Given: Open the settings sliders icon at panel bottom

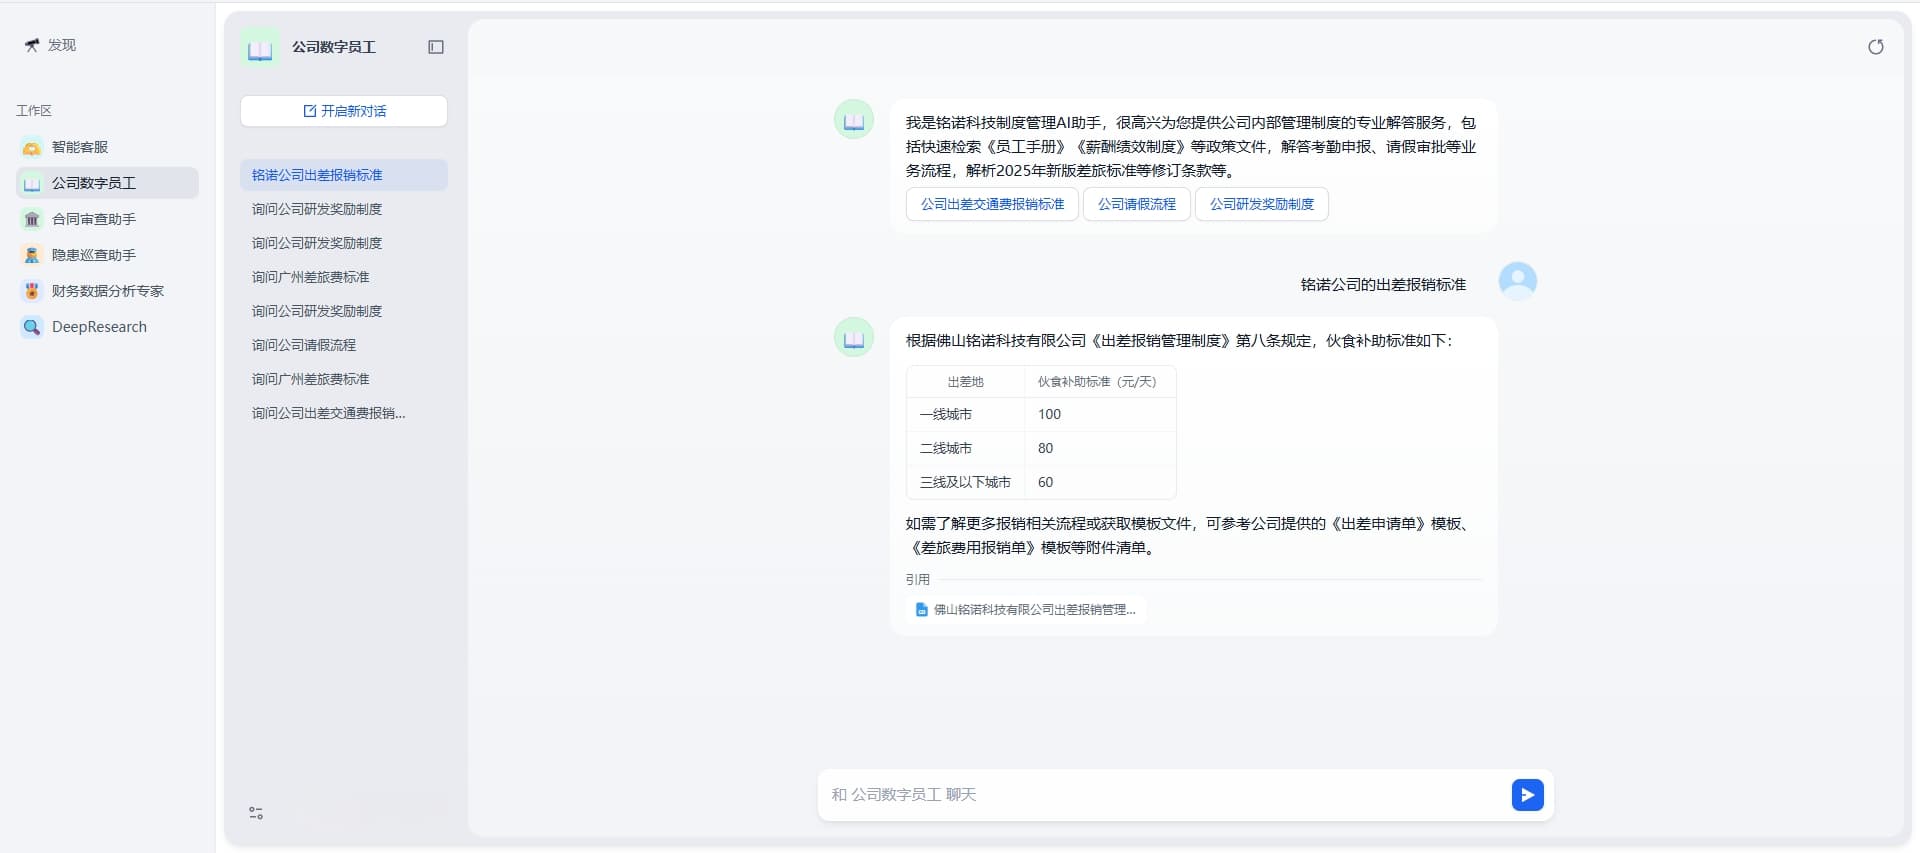Looking at the screenshot, I should [256, 813].
